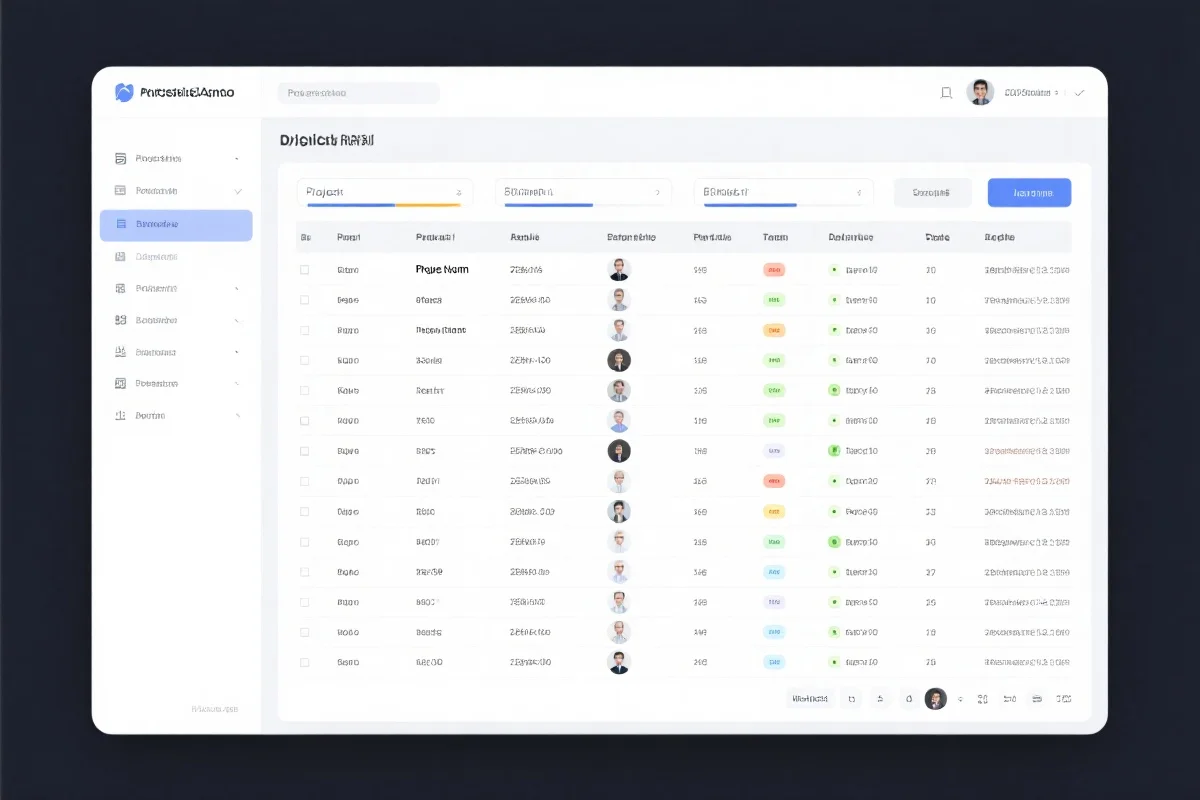Open notifications via the bell icon
Image resolution: width=1200 pixels, height=800 pixels.
946,93
